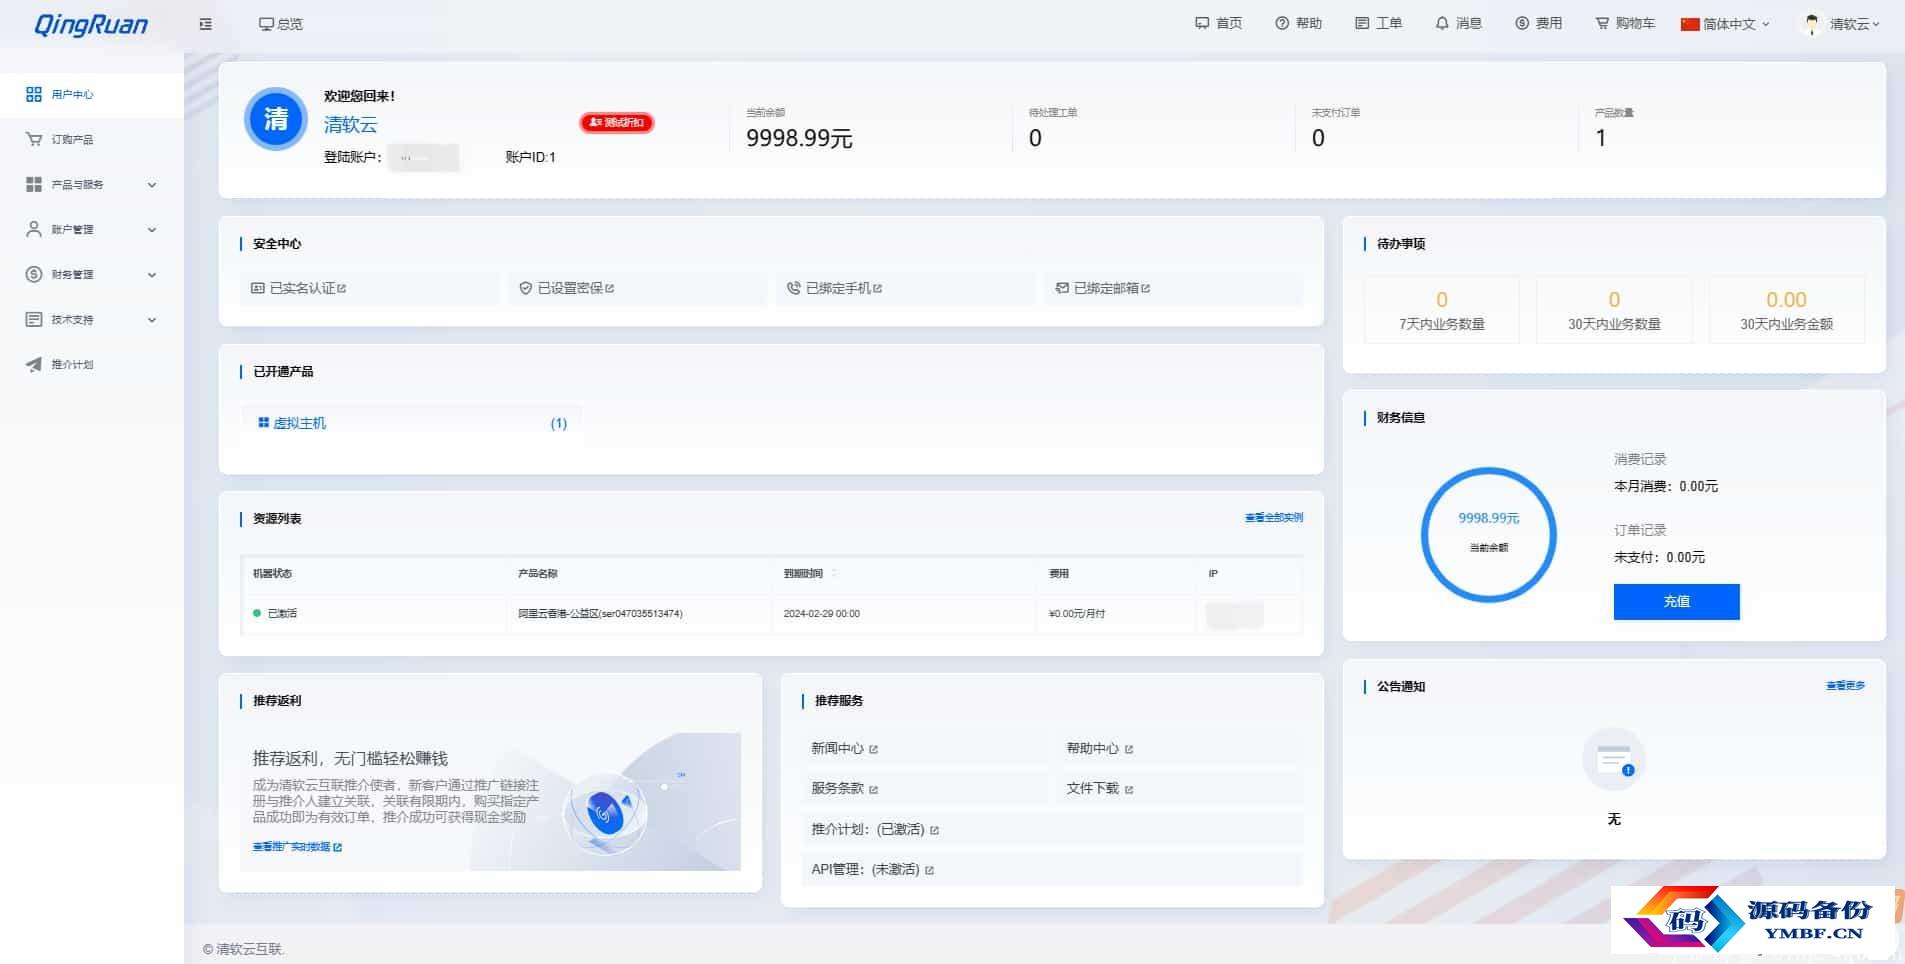Click the 财务管理 coin icon
This screenshot has height=964, width=1905.
pos(33,274)
